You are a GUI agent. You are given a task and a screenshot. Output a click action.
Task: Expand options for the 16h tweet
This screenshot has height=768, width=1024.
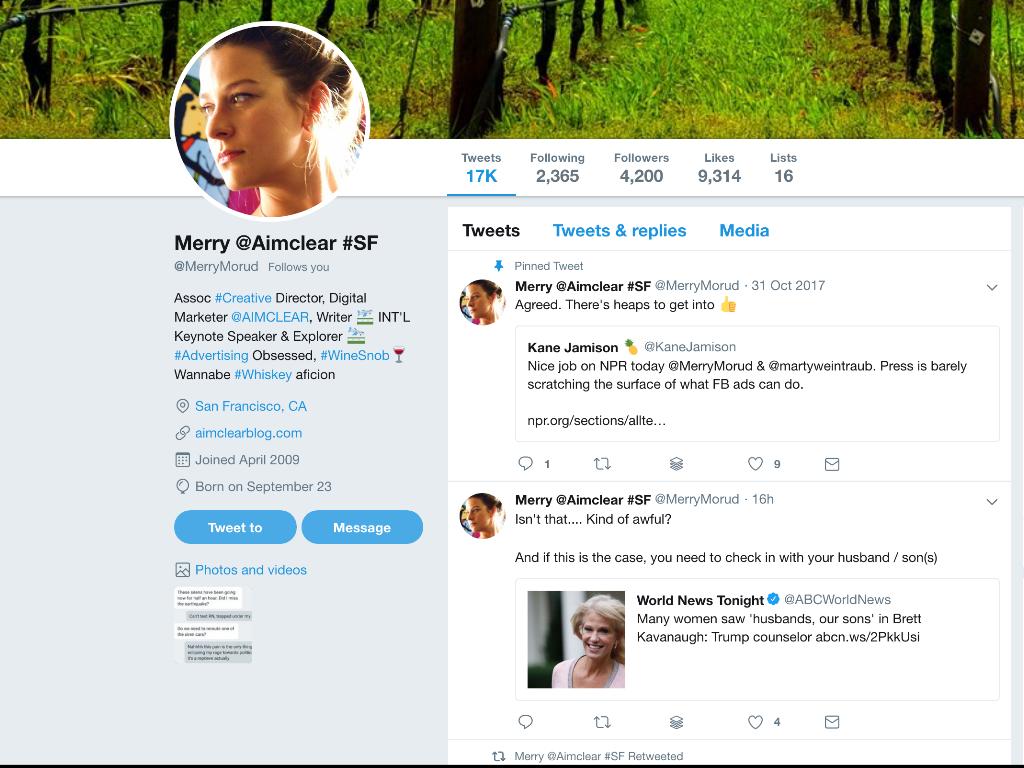(x=992, y=501)
